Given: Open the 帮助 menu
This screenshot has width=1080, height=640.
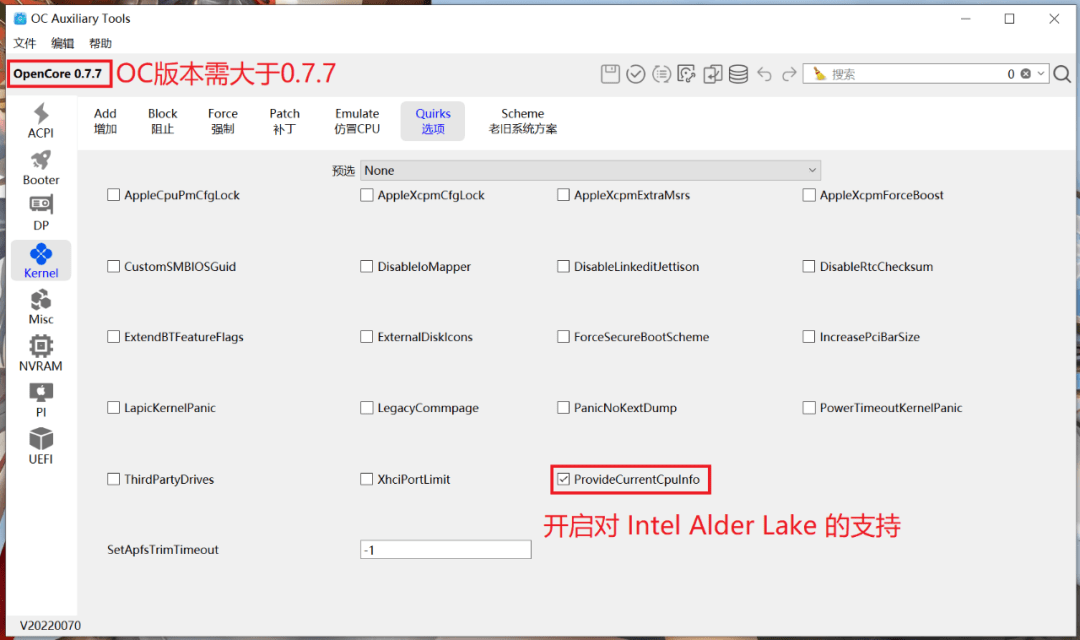Looking at the screenshot, I should (100, 43).
